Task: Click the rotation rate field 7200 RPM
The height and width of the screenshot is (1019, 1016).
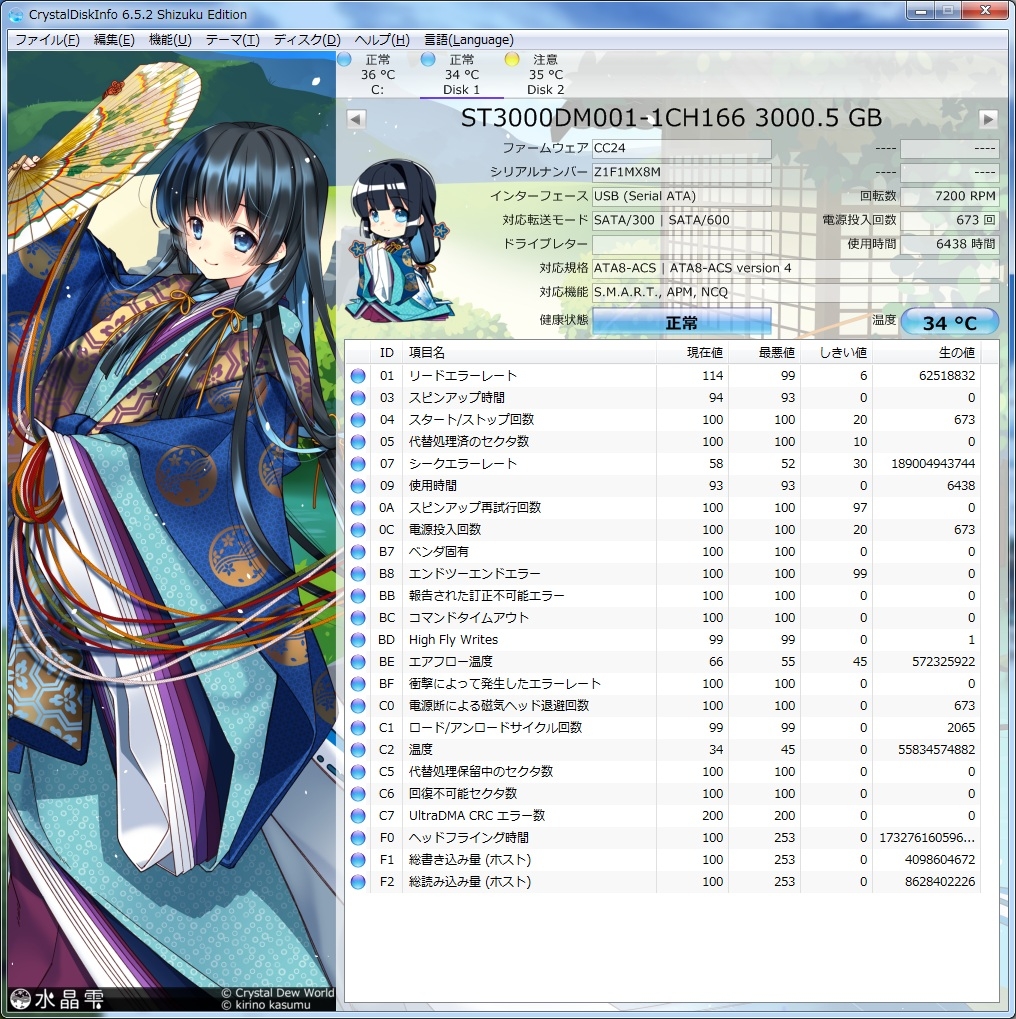Action: point(950,196)
